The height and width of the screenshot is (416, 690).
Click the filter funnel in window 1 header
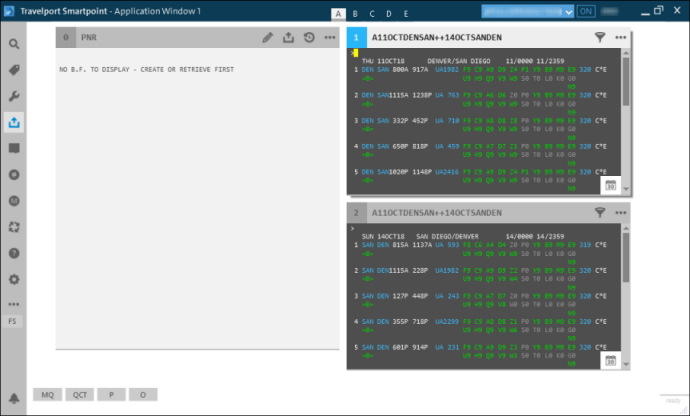600,38
